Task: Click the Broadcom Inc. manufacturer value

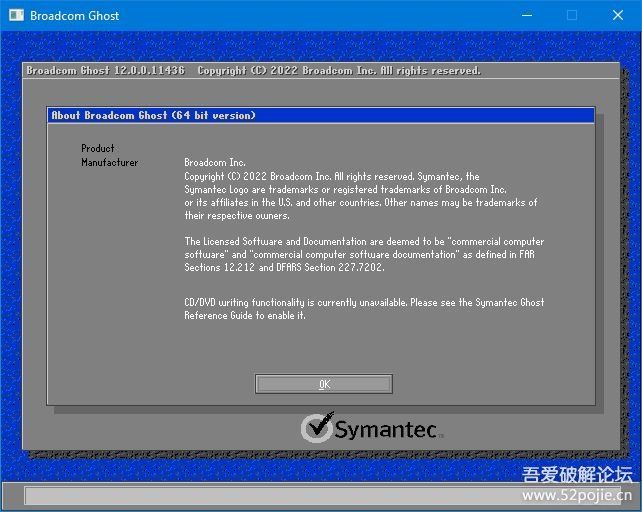Action: (x=215, y=162)
